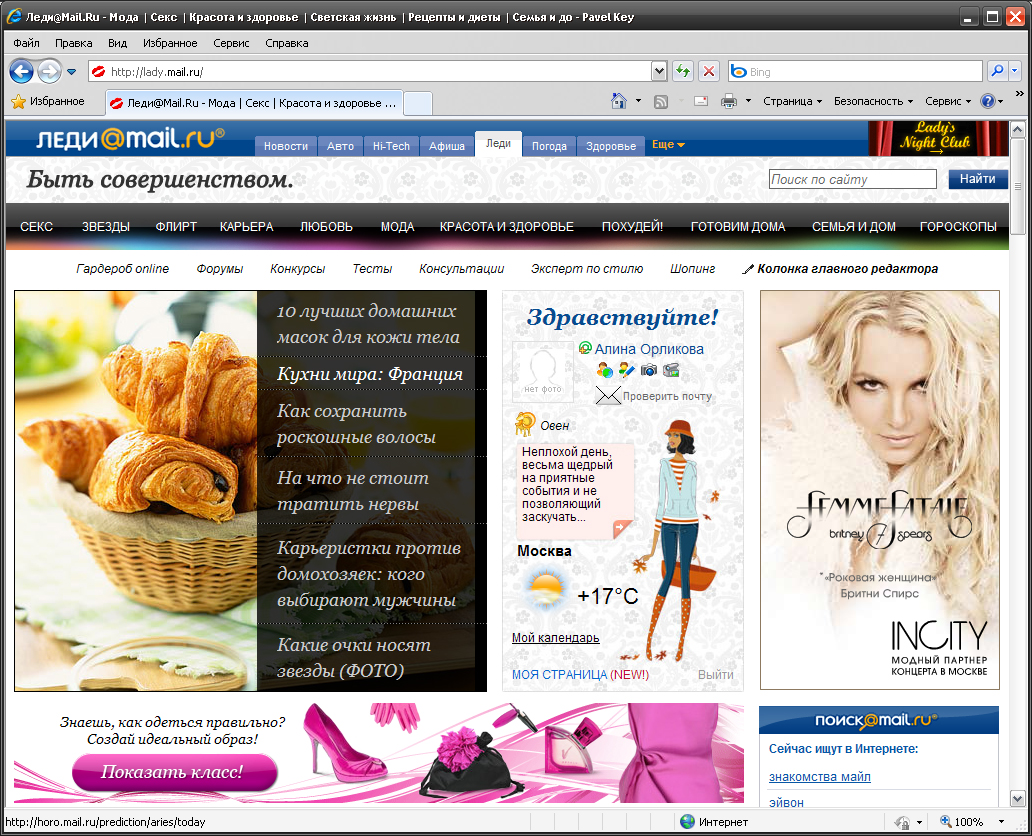Image resolution: width=1032 pixels, height=836 pixels.
Task: Click the Mail.ru agent status icon by Алина
Action: (x=585, y=348)
